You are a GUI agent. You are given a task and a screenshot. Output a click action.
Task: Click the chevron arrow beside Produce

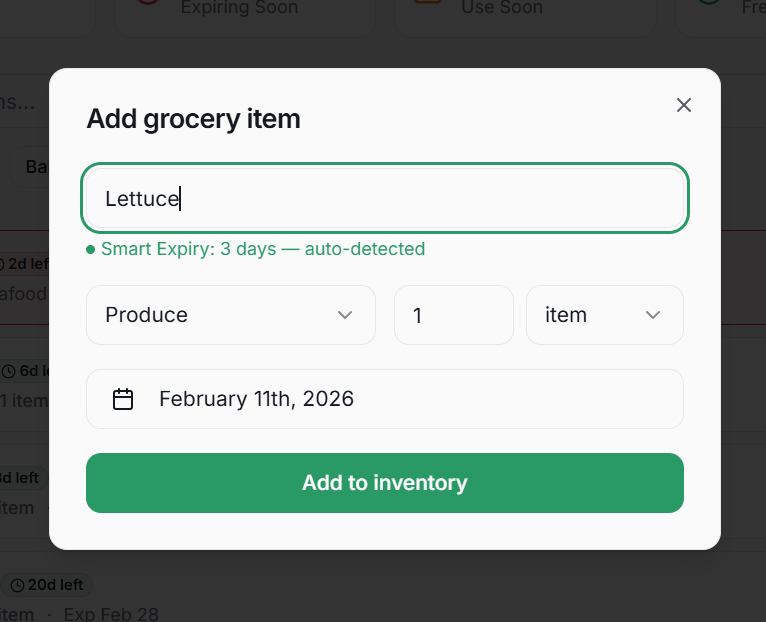345,315
